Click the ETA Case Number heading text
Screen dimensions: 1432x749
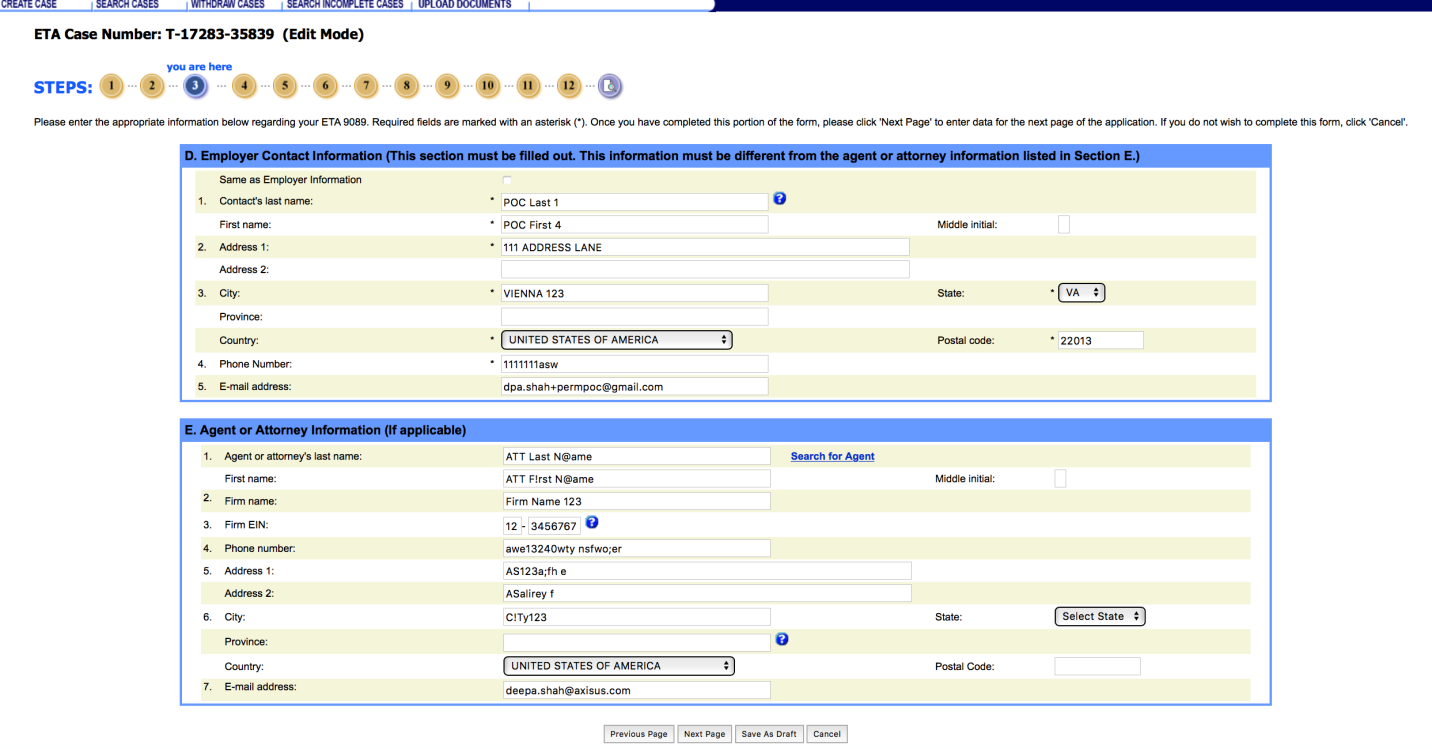[199, 35]
